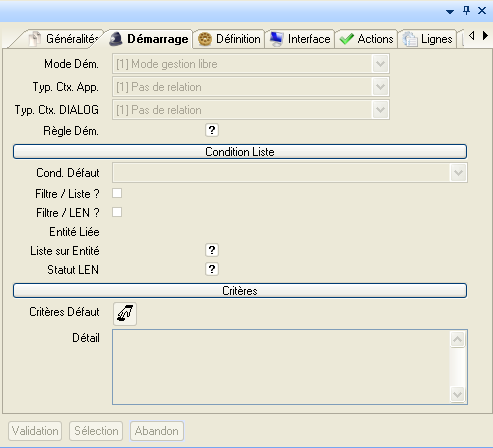Screen dimensions: 493x448
Task: Pin the panel with the pushpin icon
Action: point(466,11)
